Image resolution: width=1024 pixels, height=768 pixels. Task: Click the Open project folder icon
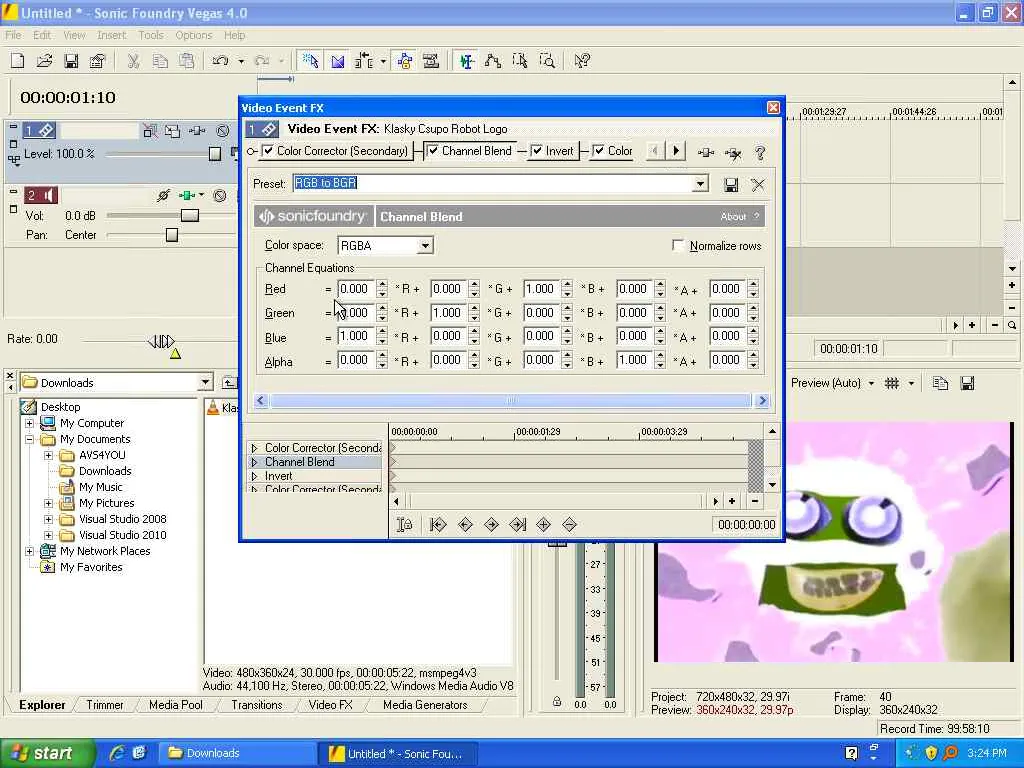(44, 61)
